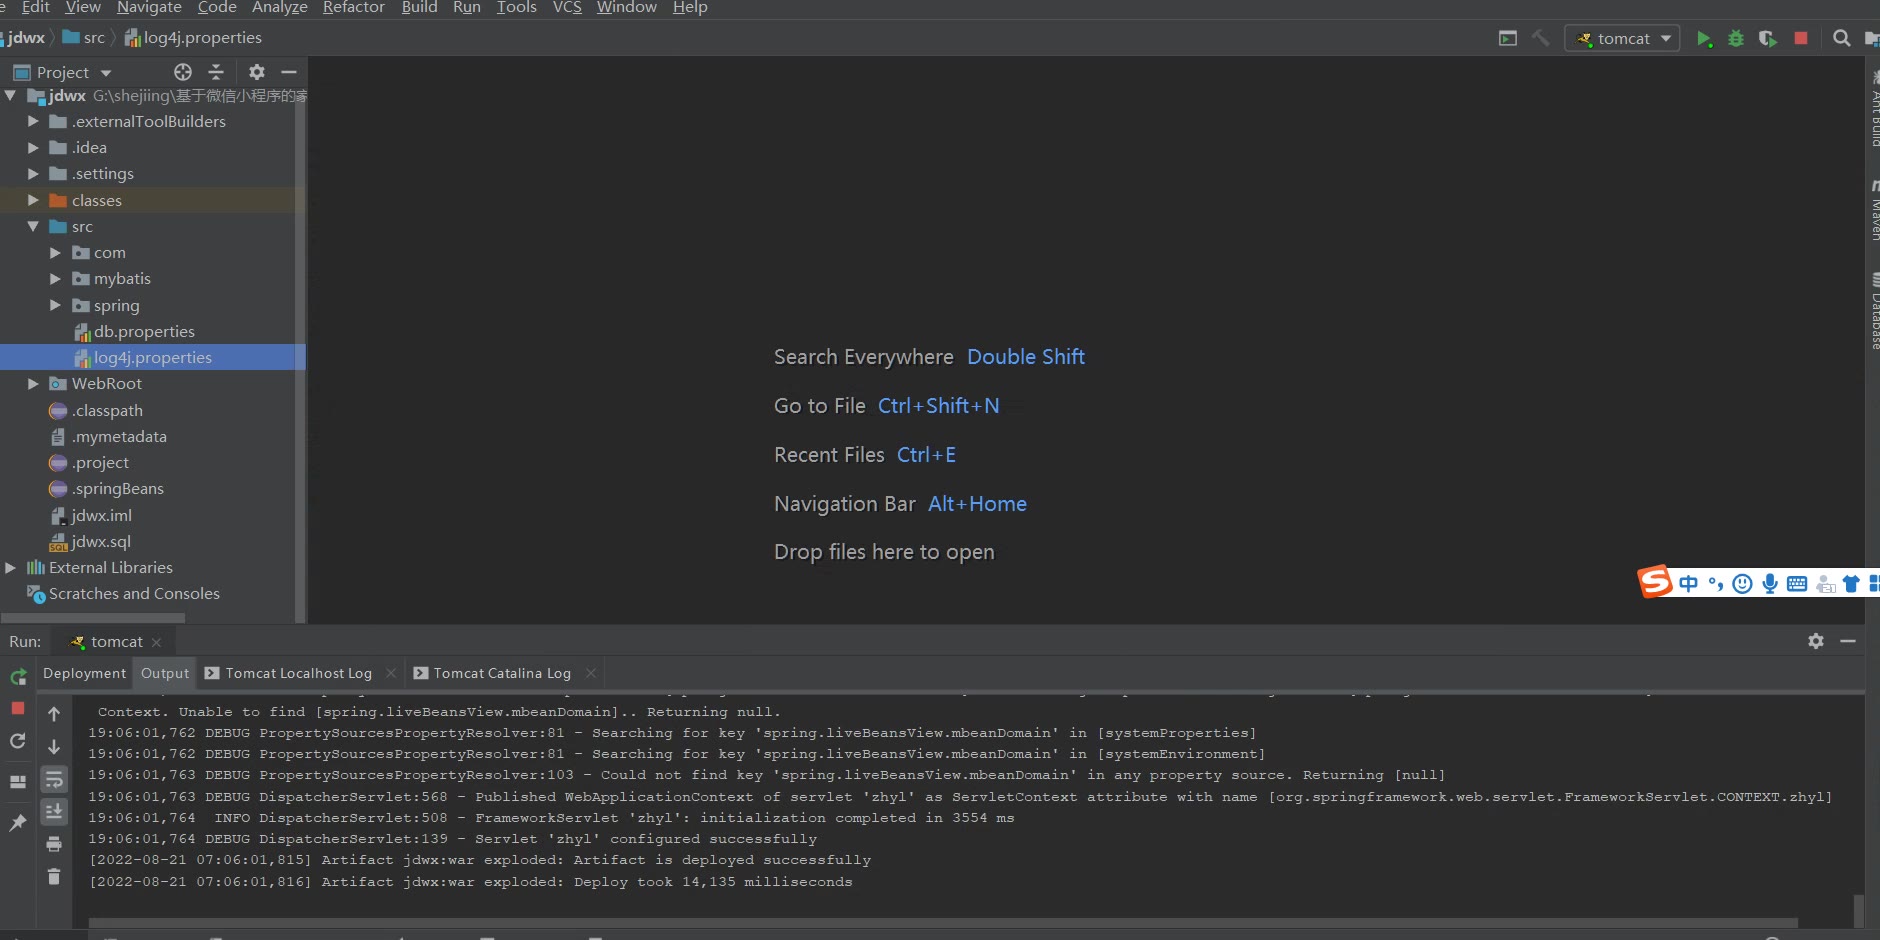Toggle soft-wrap in the console
The width and height of the screenshot is (1880, 940).
[x=54, y=780]
